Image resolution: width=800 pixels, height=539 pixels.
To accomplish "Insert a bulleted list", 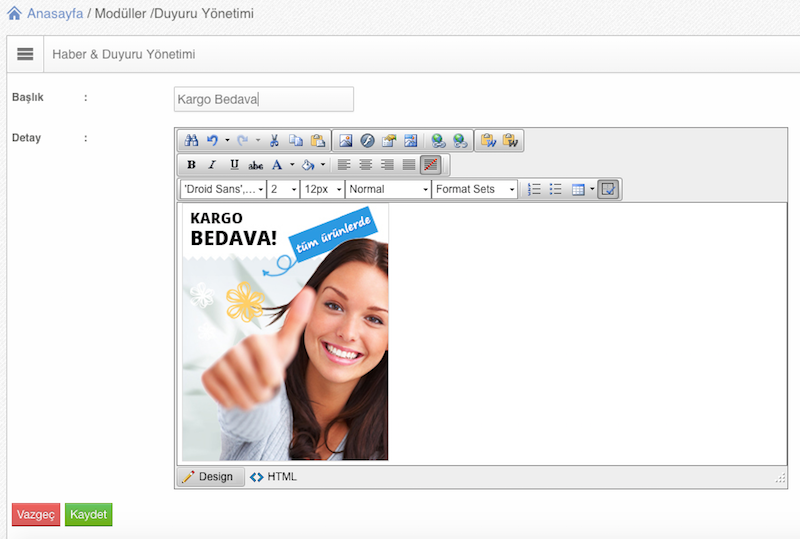I will (556, 189).
